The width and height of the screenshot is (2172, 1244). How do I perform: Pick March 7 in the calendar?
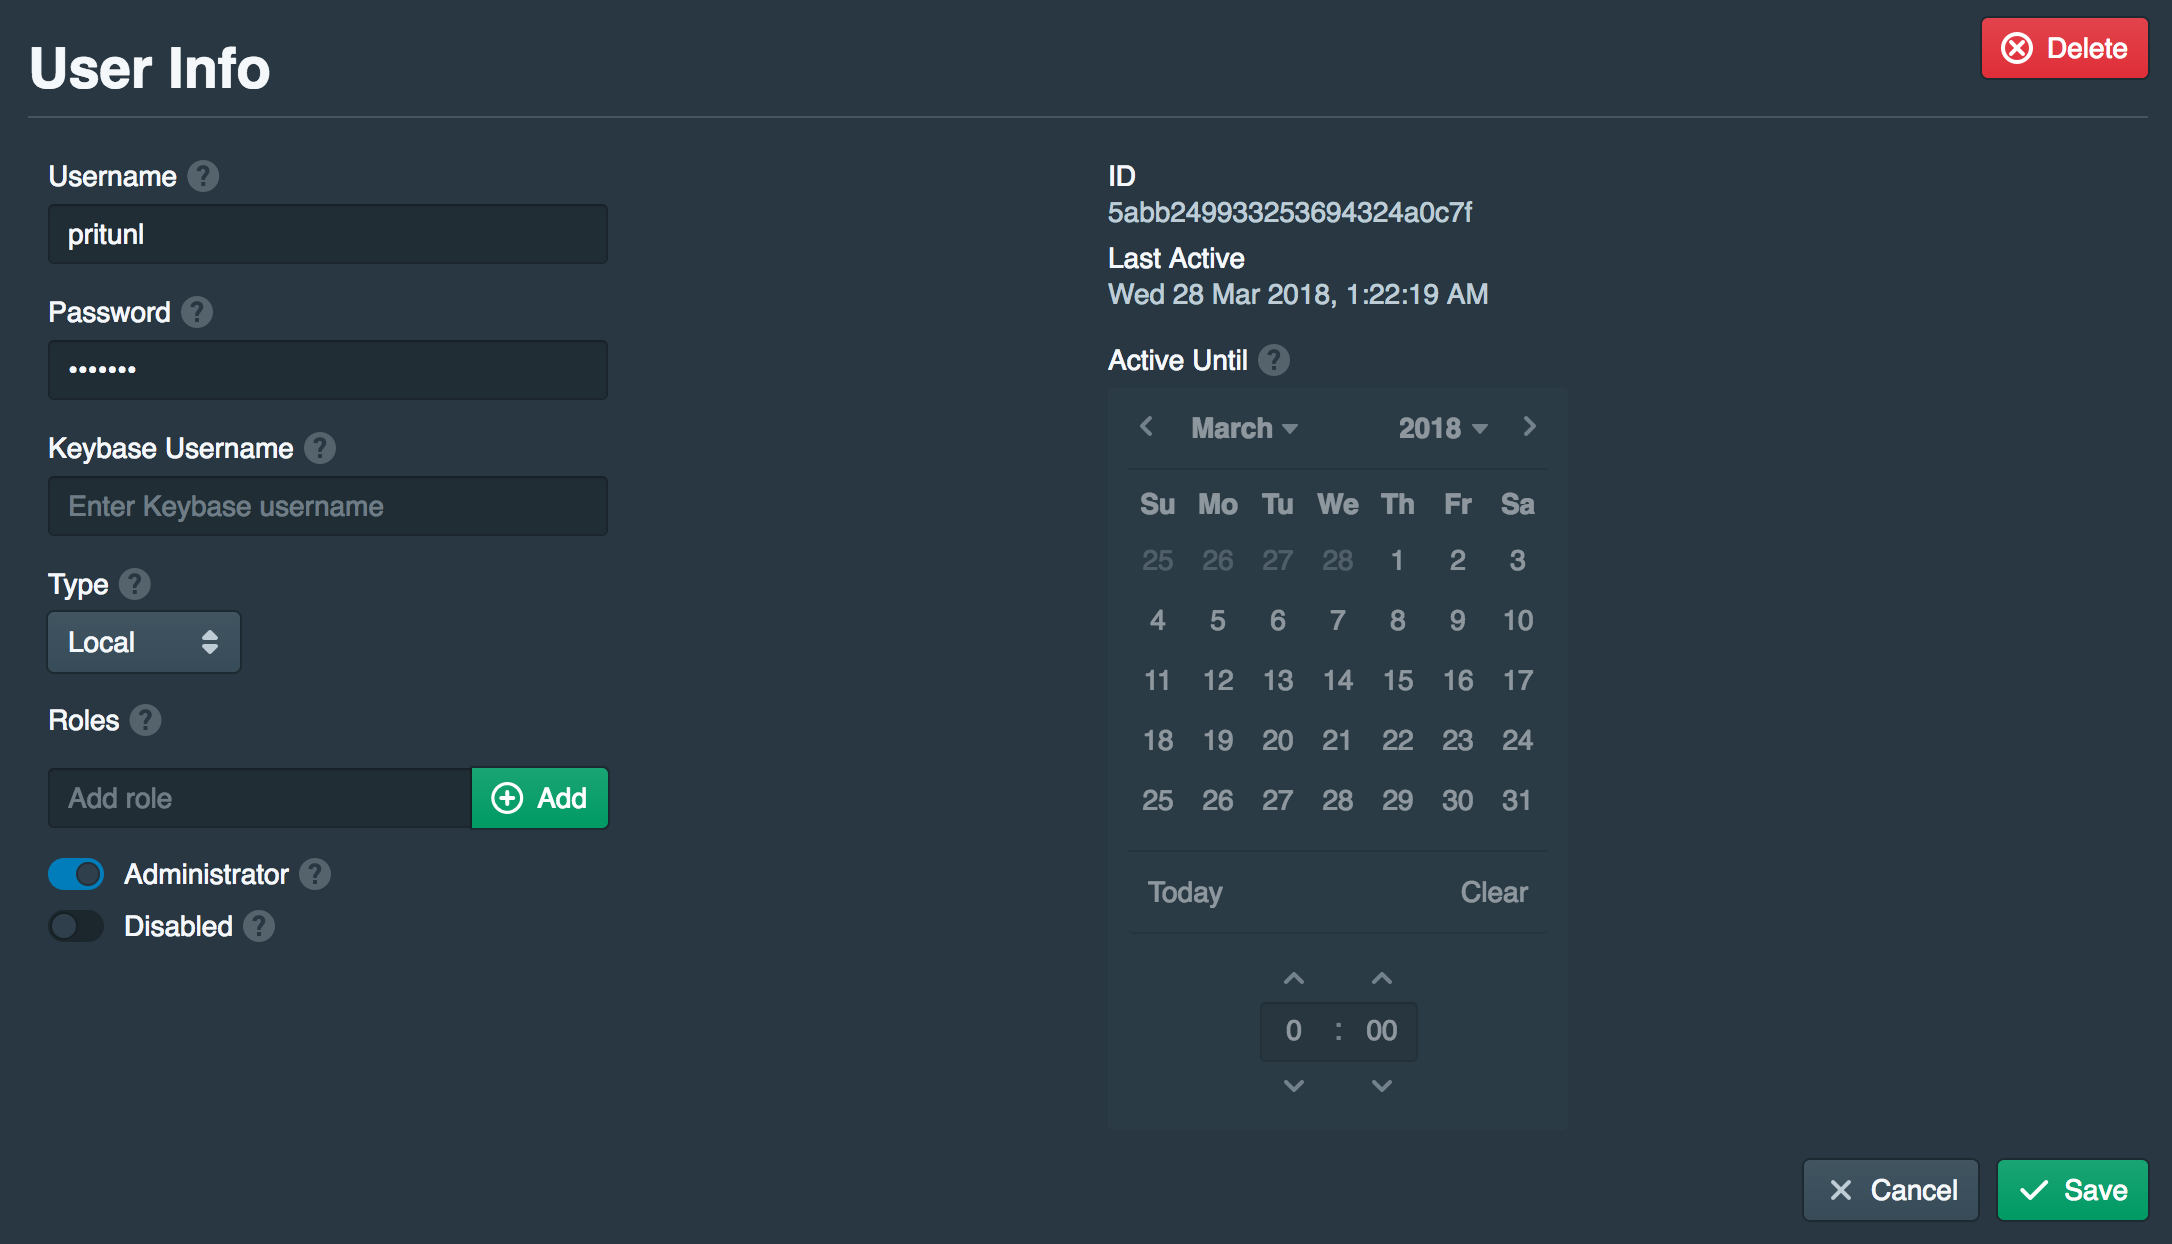coord(1338,620)
